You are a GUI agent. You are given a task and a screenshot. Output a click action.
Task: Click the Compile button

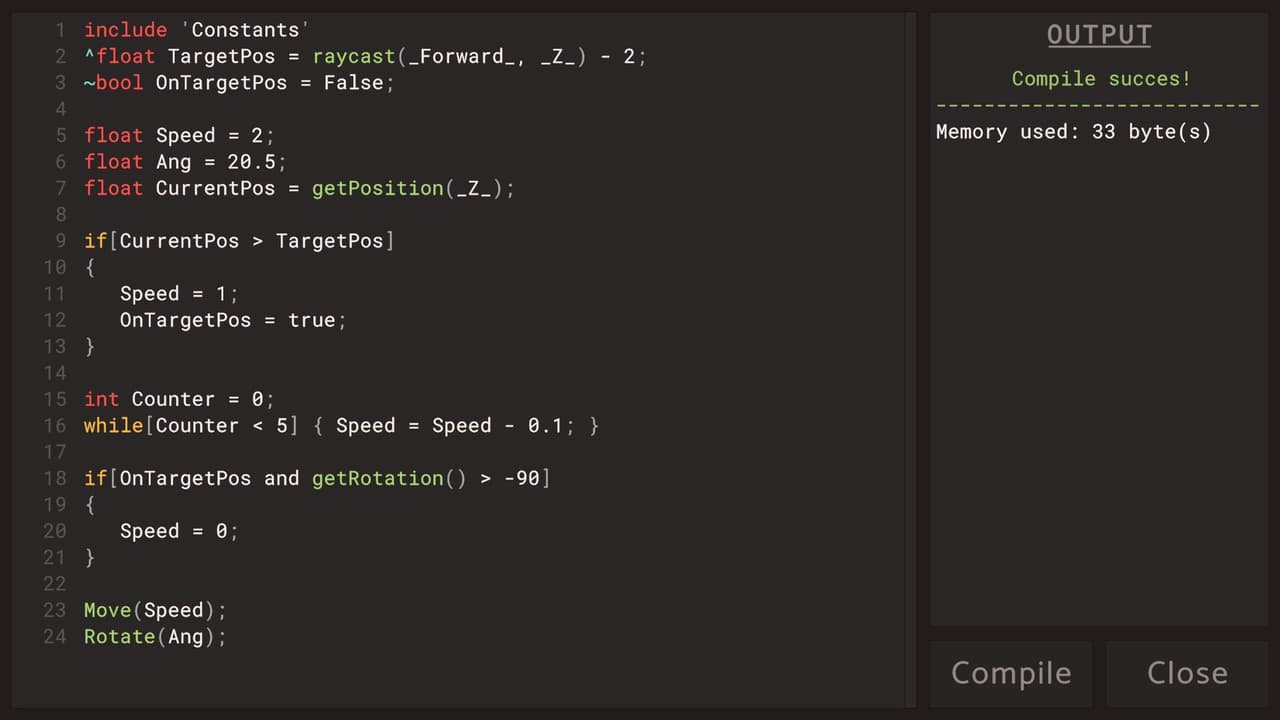click(1011, 673)
